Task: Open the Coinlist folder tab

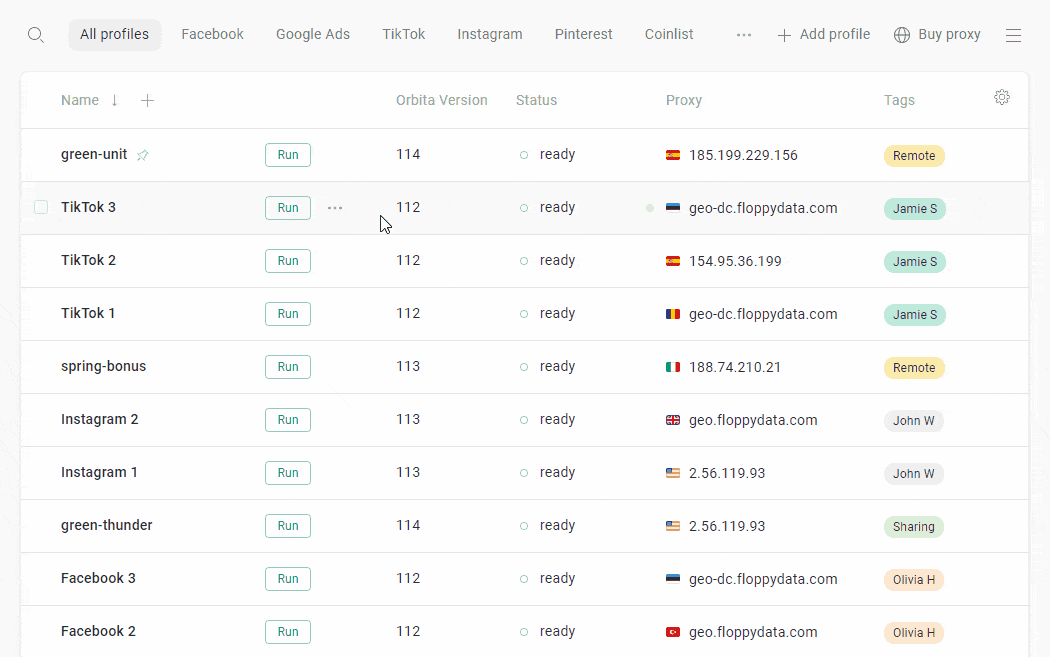Action: [669, 35]
